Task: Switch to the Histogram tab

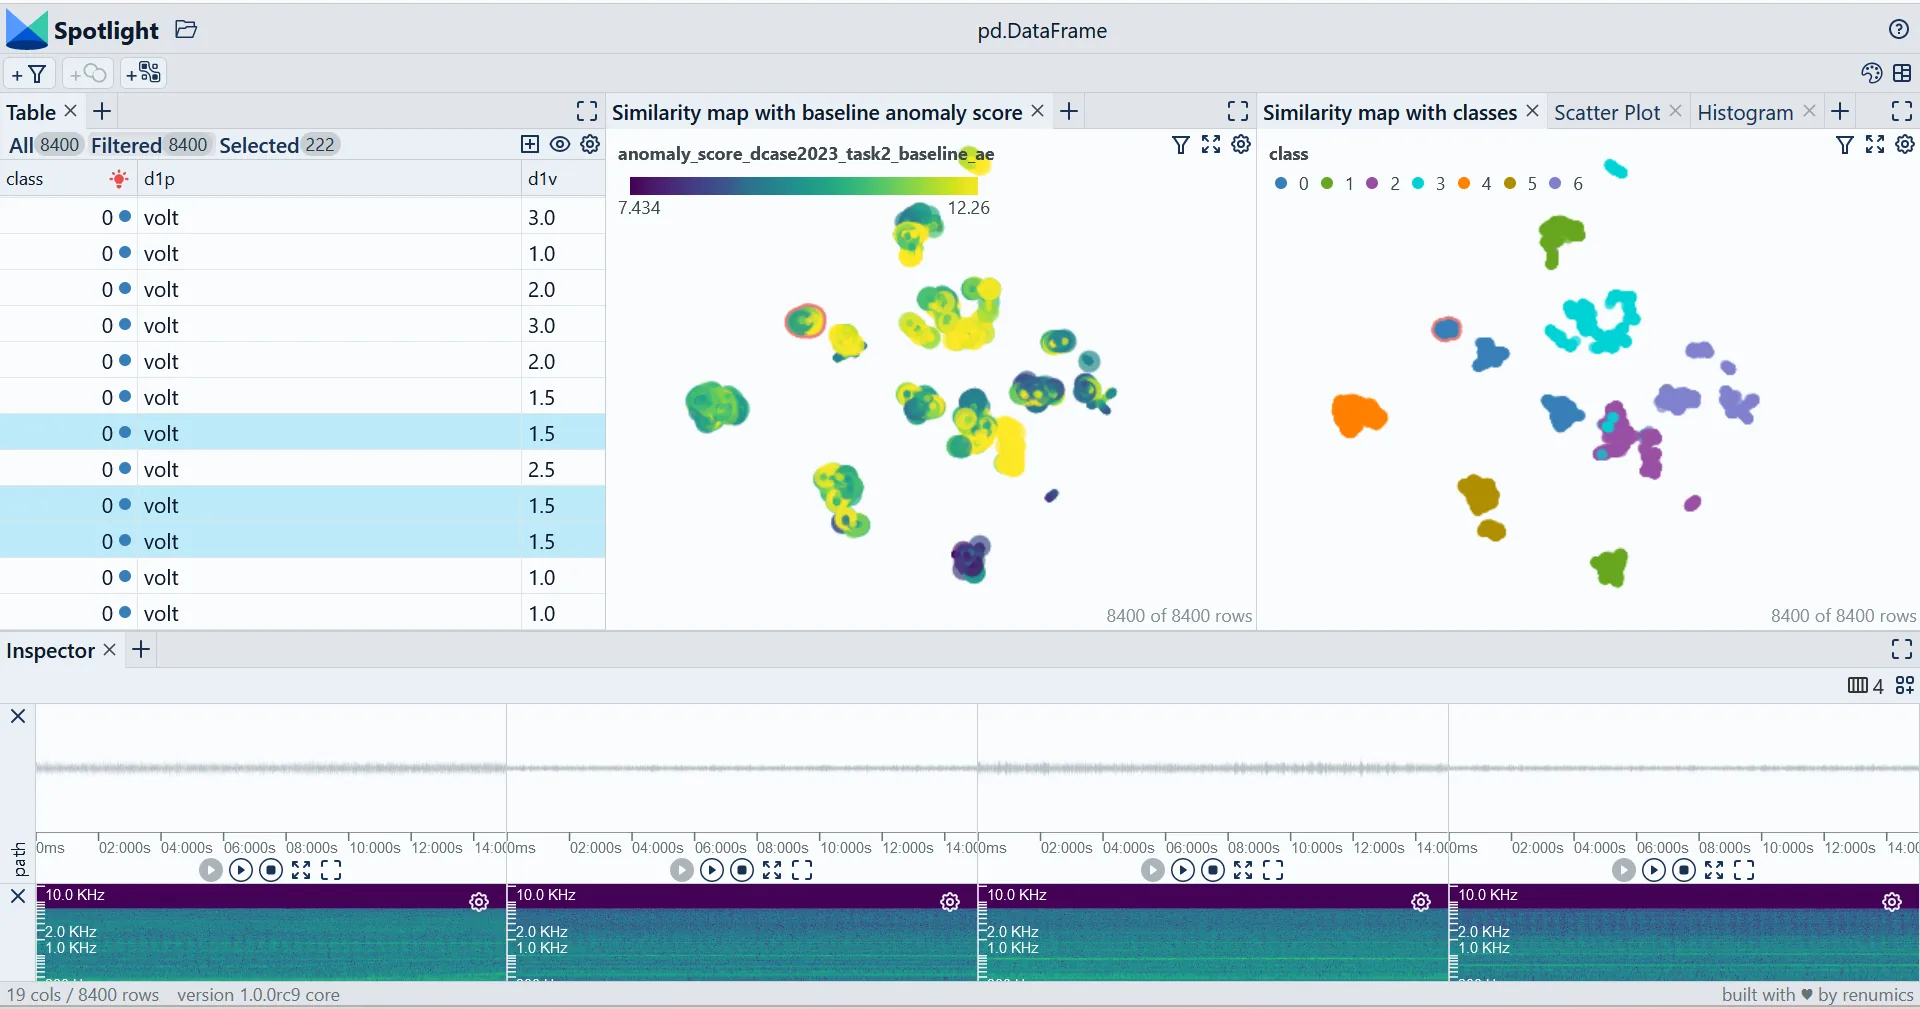Action: pos(1745,112)
